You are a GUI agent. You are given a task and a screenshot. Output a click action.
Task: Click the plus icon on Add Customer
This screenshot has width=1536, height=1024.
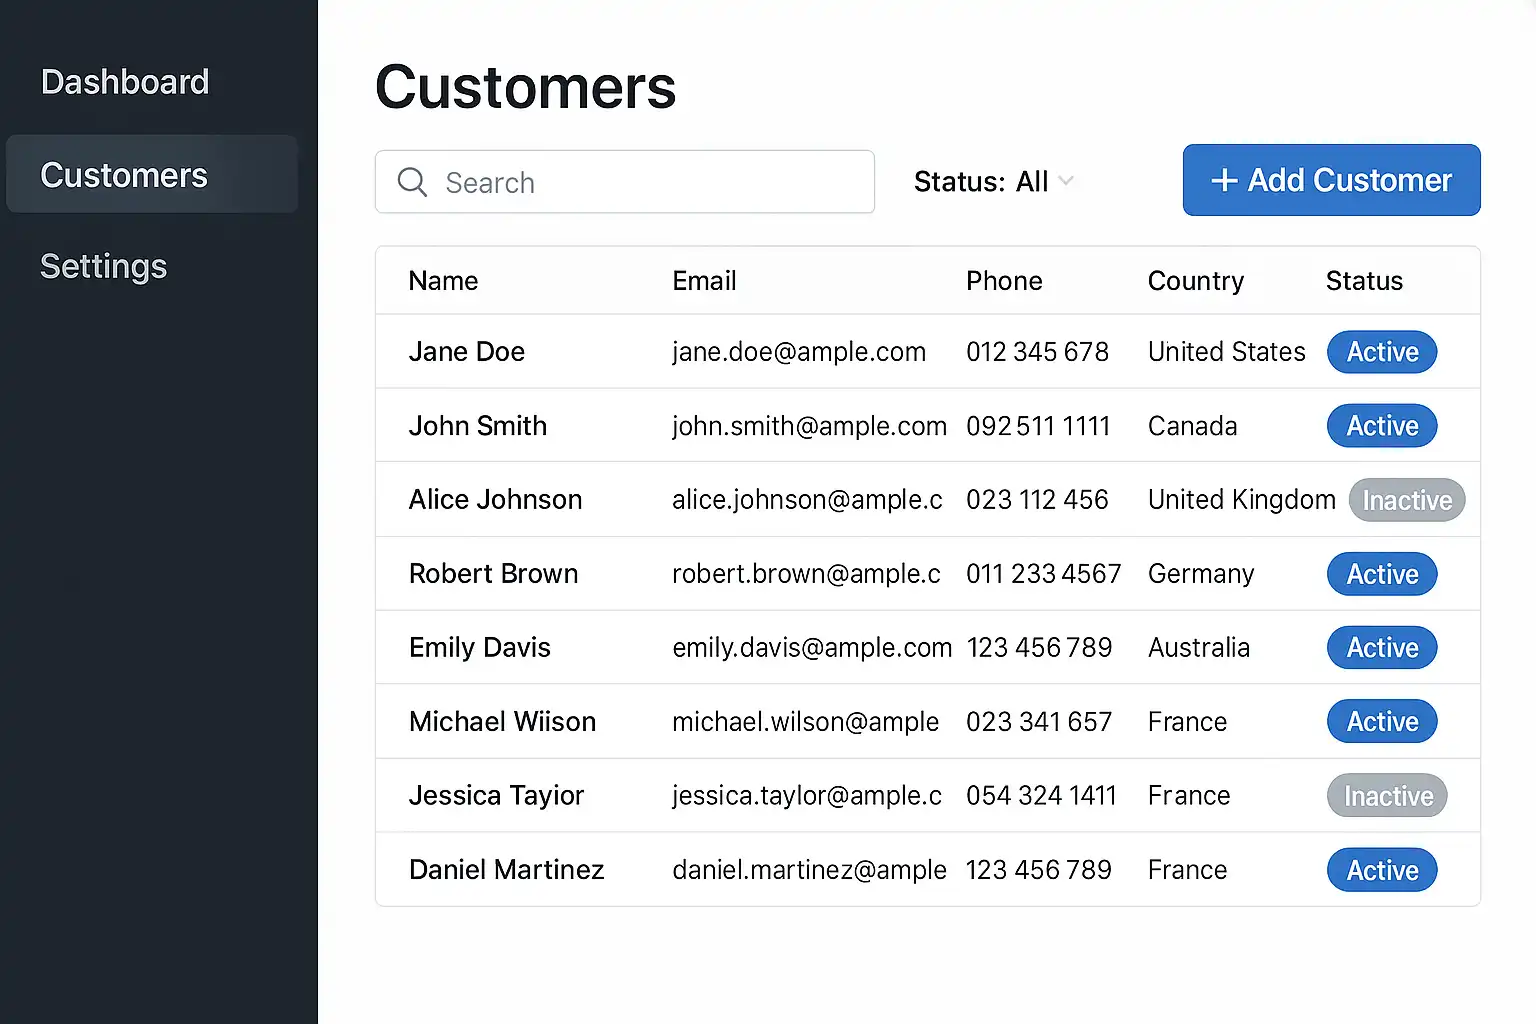tap(1224, 181)
